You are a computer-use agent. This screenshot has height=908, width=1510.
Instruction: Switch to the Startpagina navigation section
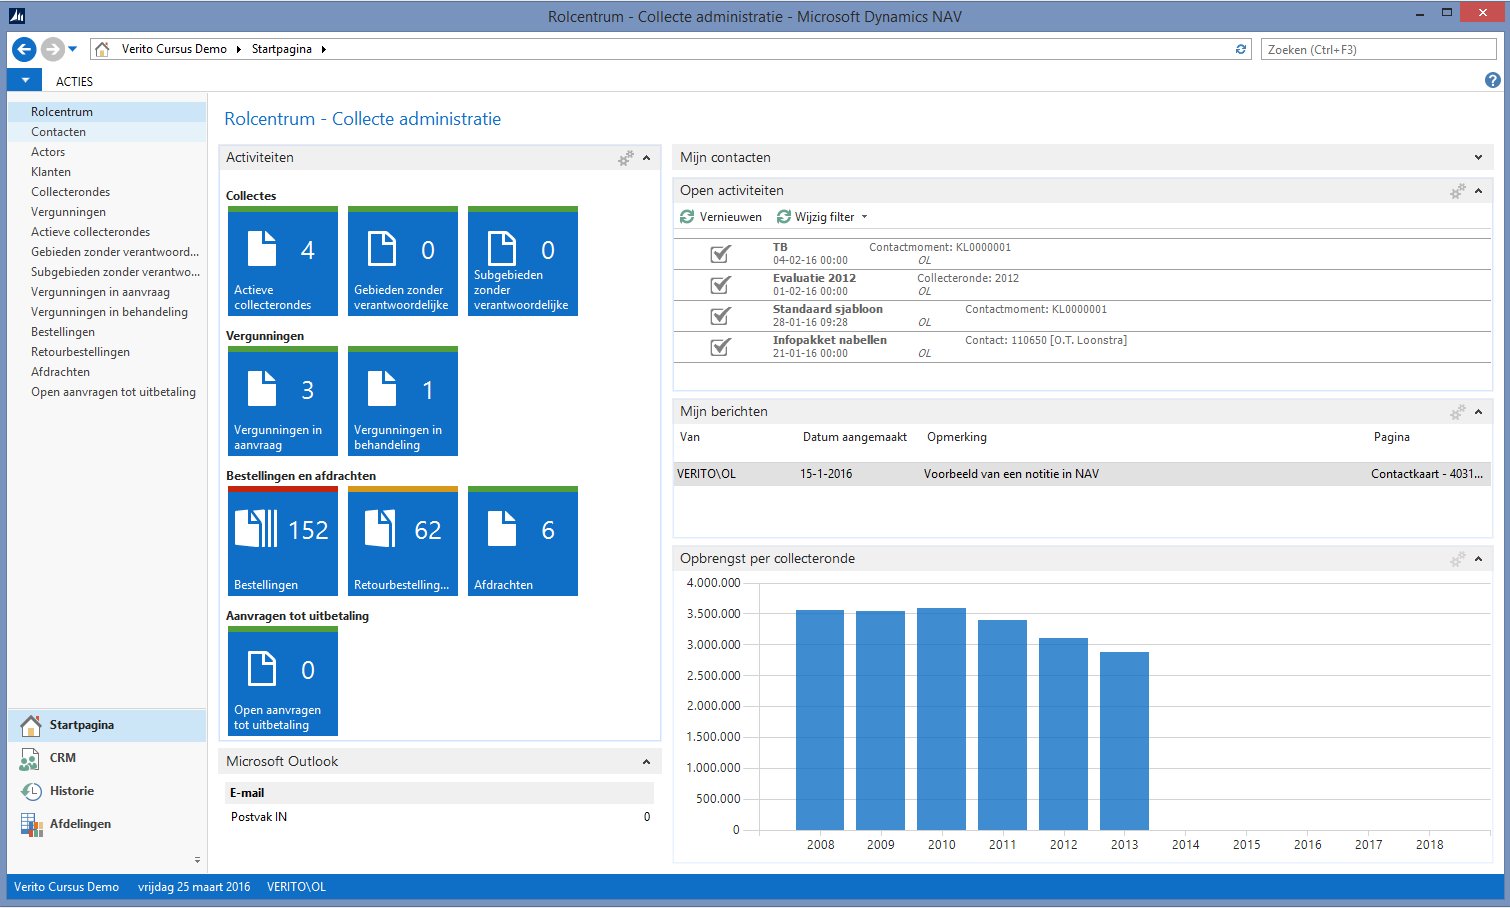click(x=107, y=725)
